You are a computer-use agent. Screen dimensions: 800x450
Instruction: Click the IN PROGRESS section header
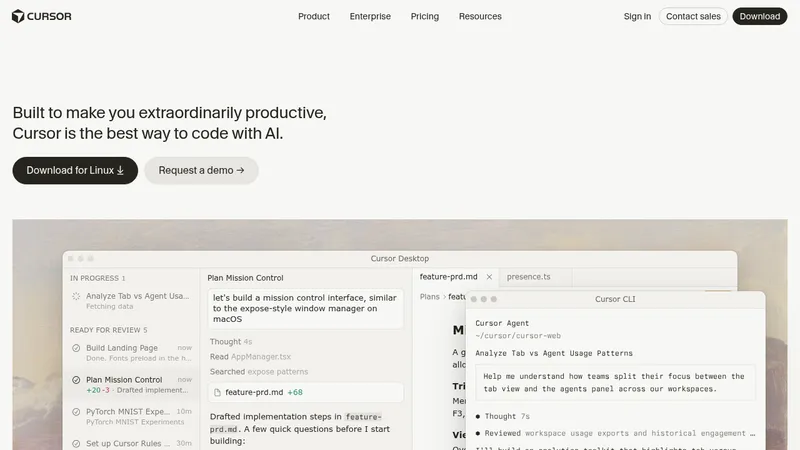click(x=97, y=278)
